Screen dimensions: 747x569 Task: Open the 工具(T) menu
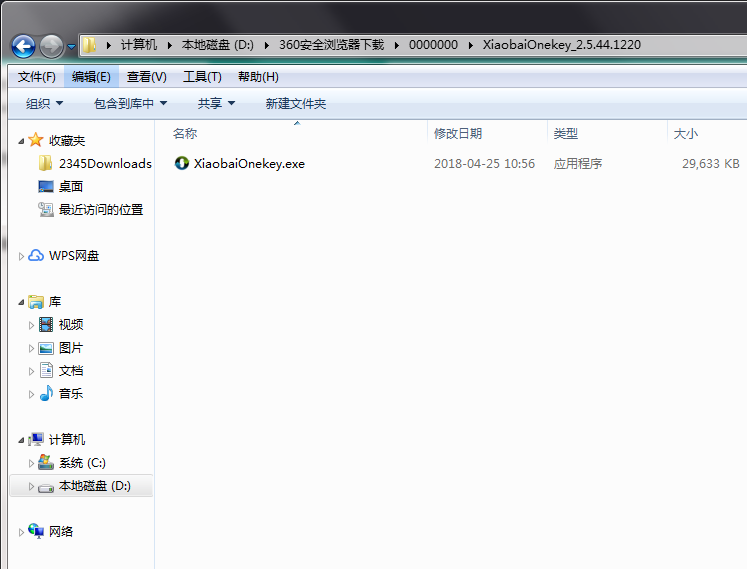[x=202, y=77]
